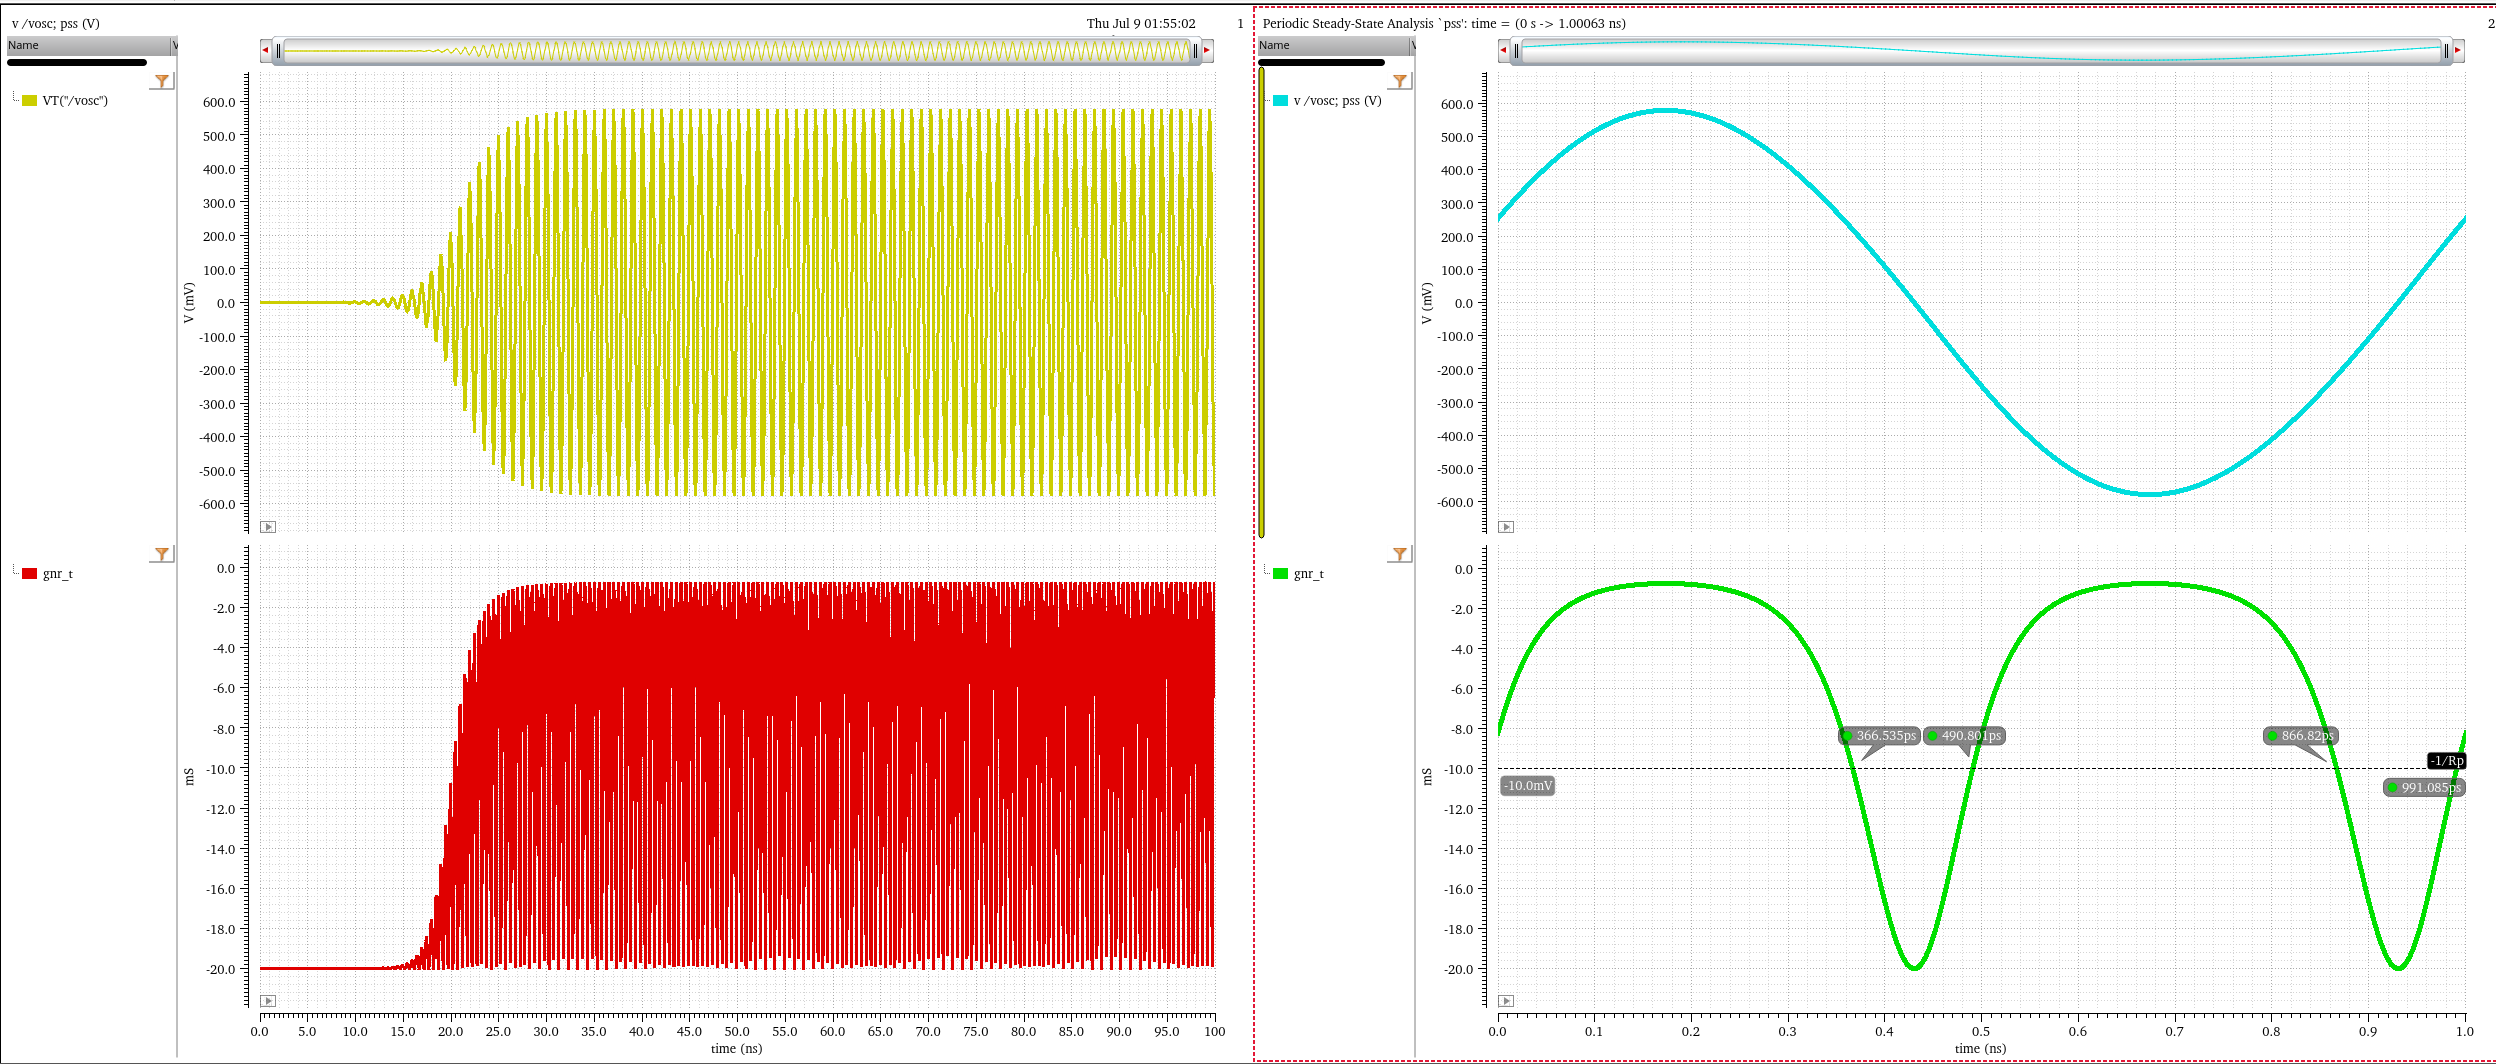
Task: Expand strip button under green gnr_t plot
Action: pos(1506,1001)
